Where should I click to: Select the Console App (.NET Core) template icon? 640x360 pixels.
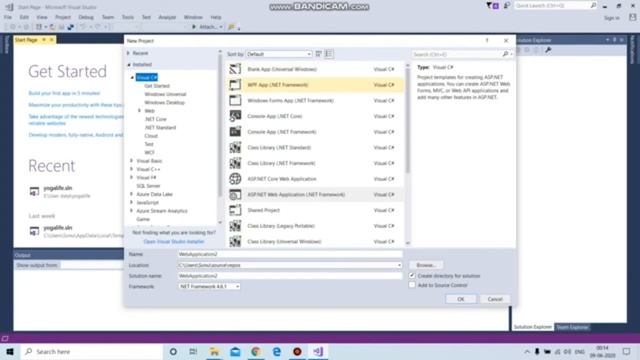point(235,116)
